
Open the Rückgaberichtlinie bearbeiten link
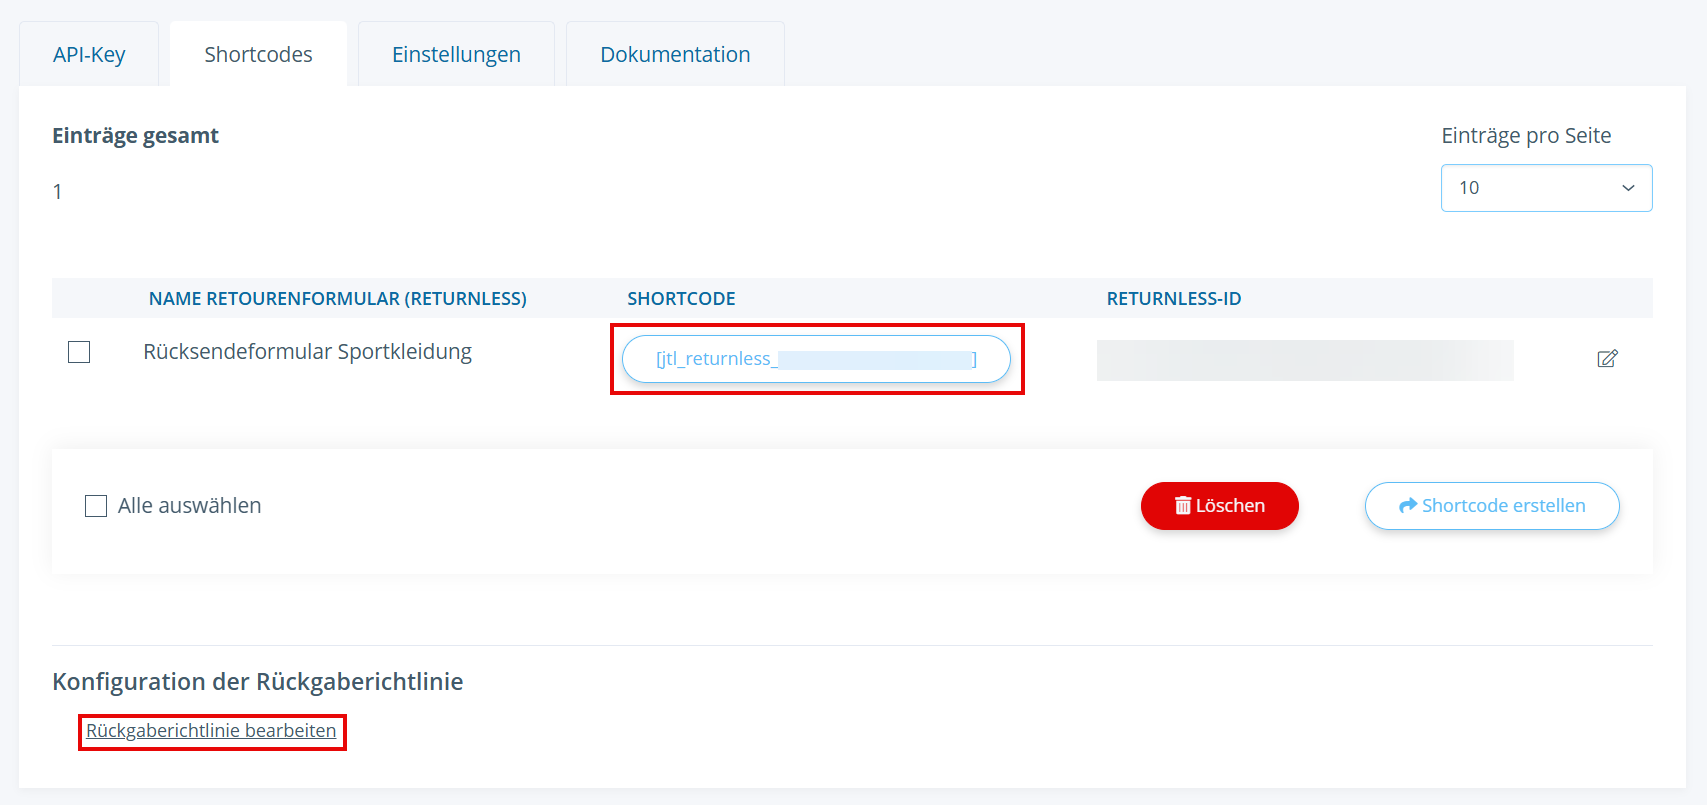point(211,731)
